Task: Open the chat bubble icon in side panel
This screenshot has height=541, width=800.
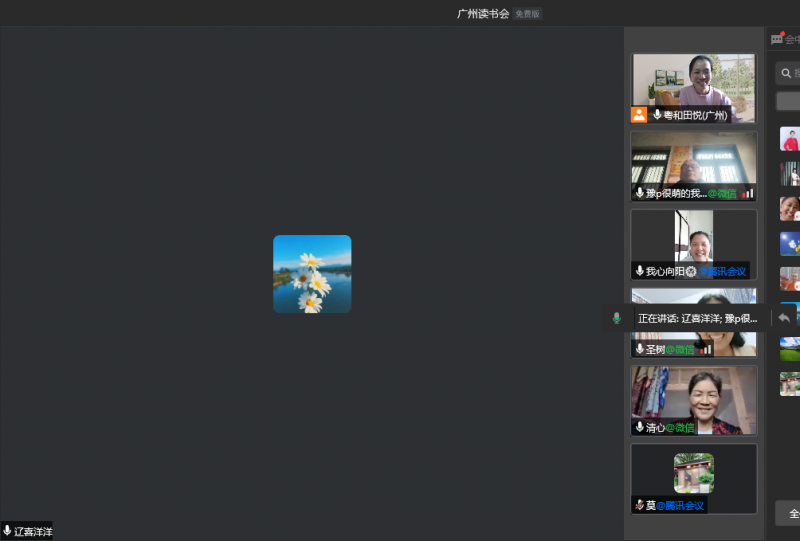Action: coord(777,39)
